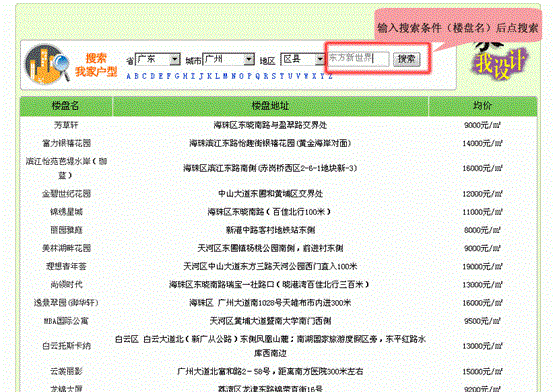Screen dimensions: 555x392
Task: Select the 尚领时代 property name
Action: (x=66, y=284)
